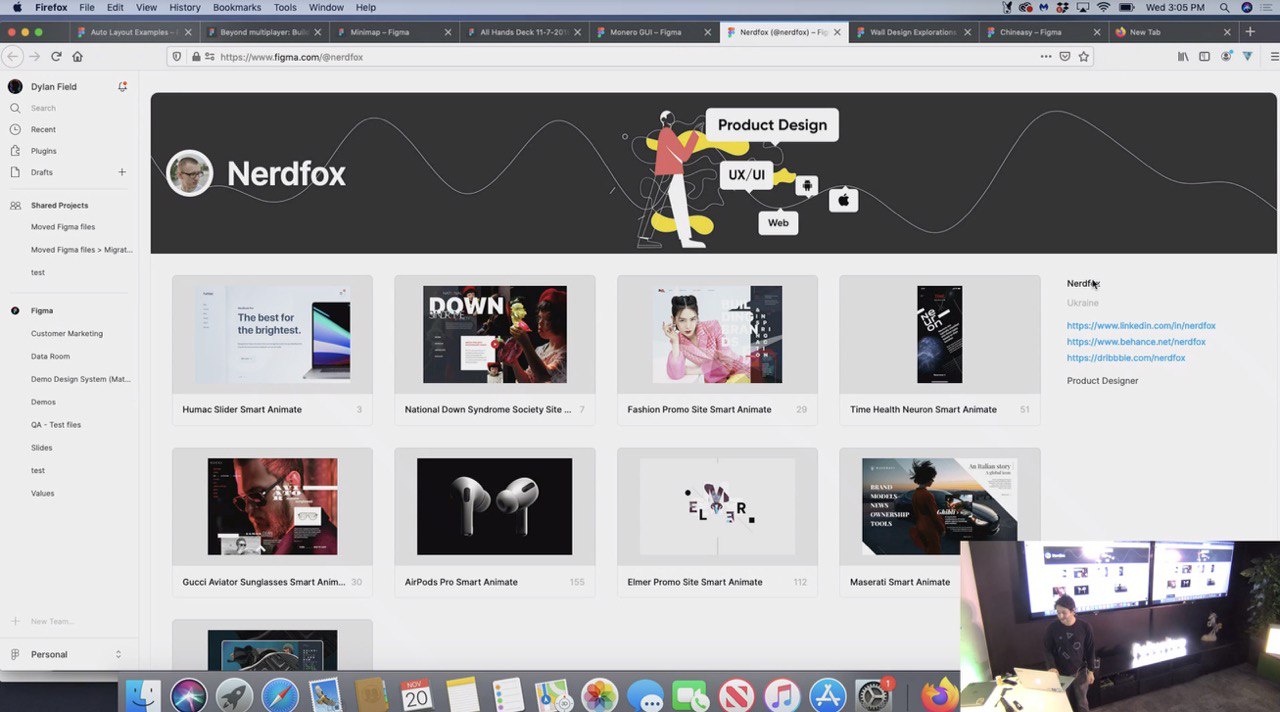Viewport: 1280px width, 712px height.
Task: Open the Firefox library icon
Action: pyautogui.click(x=1183, y=57)
